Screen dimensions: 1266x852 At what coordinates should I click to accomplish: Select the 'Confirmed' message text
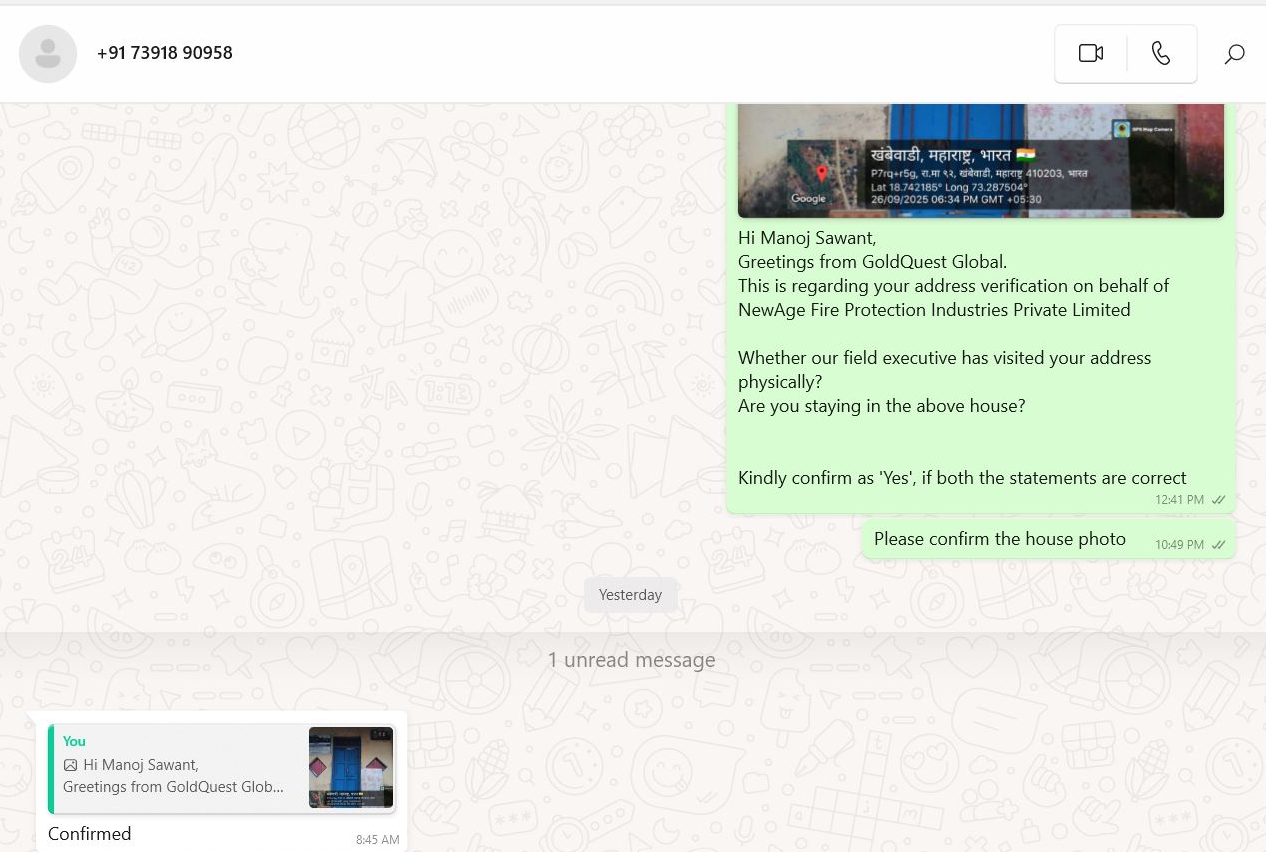pyautogui.click(x=90, y=833)
